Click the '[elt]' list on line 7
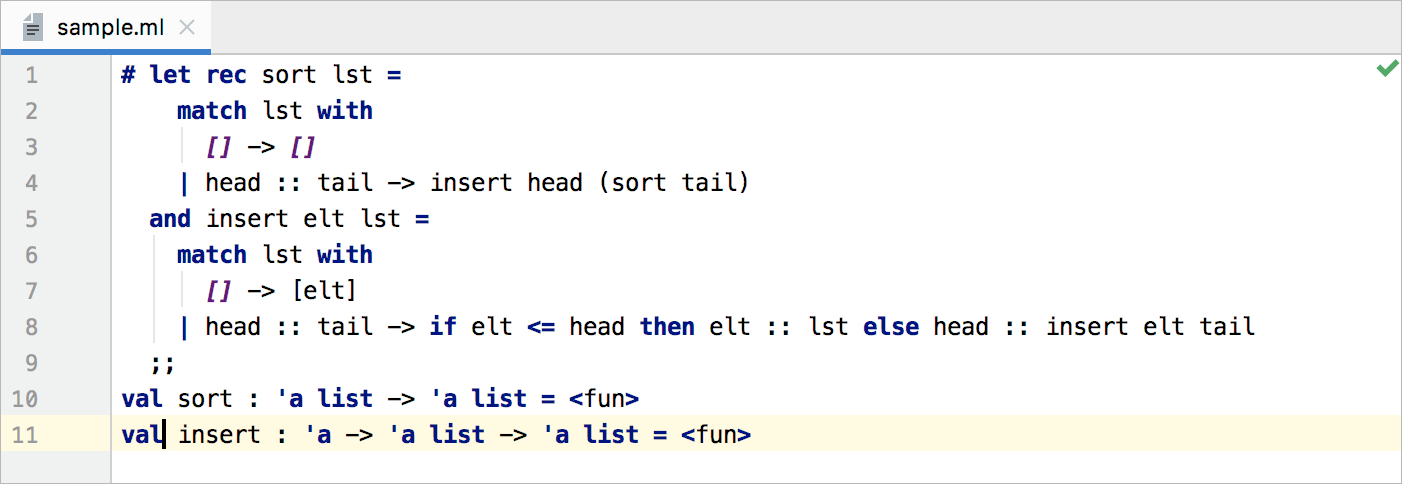This screenshot has height=484, width=1402. (324, 291)
